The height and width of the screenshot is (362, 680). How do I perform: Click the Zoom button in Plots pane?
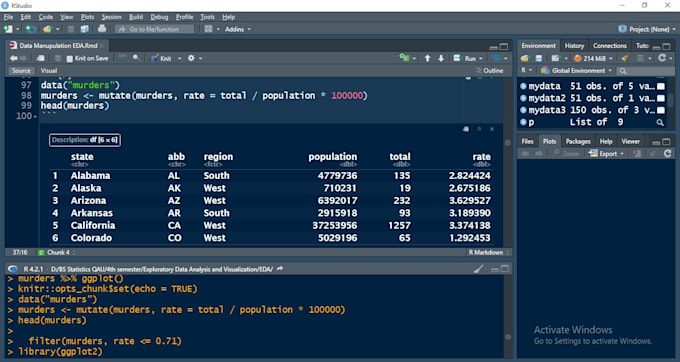point(566,153)
